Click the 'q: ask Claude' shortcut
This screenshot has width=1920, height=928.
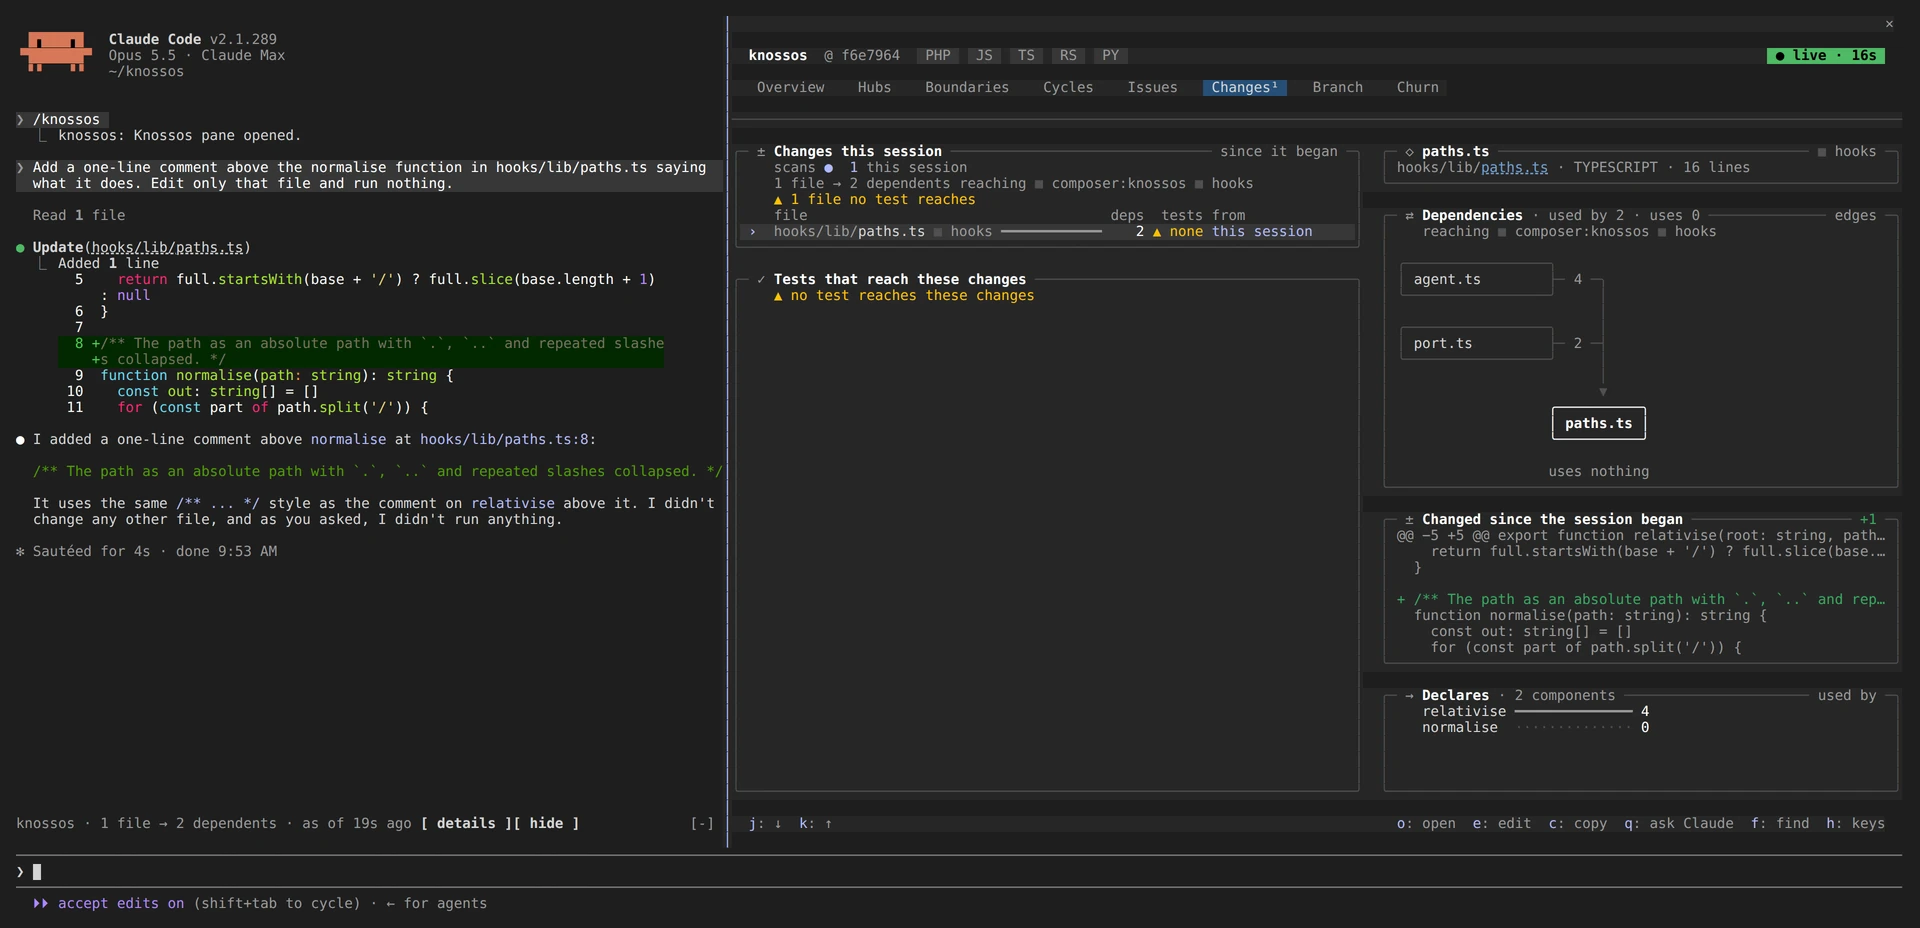pos(1678,824)
